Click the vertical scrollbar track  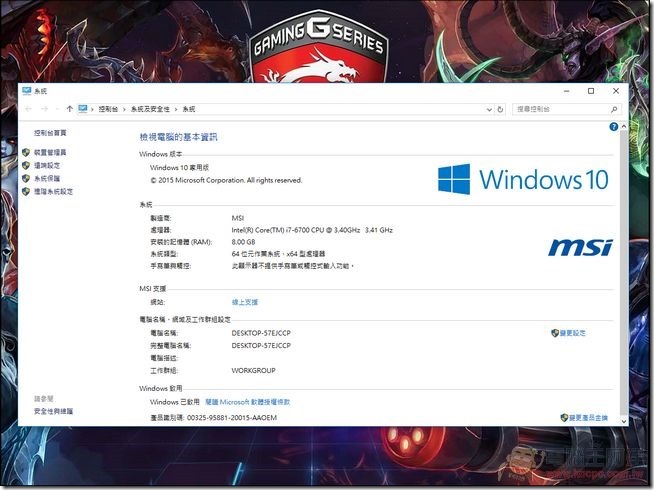click(x=624, y=271)
